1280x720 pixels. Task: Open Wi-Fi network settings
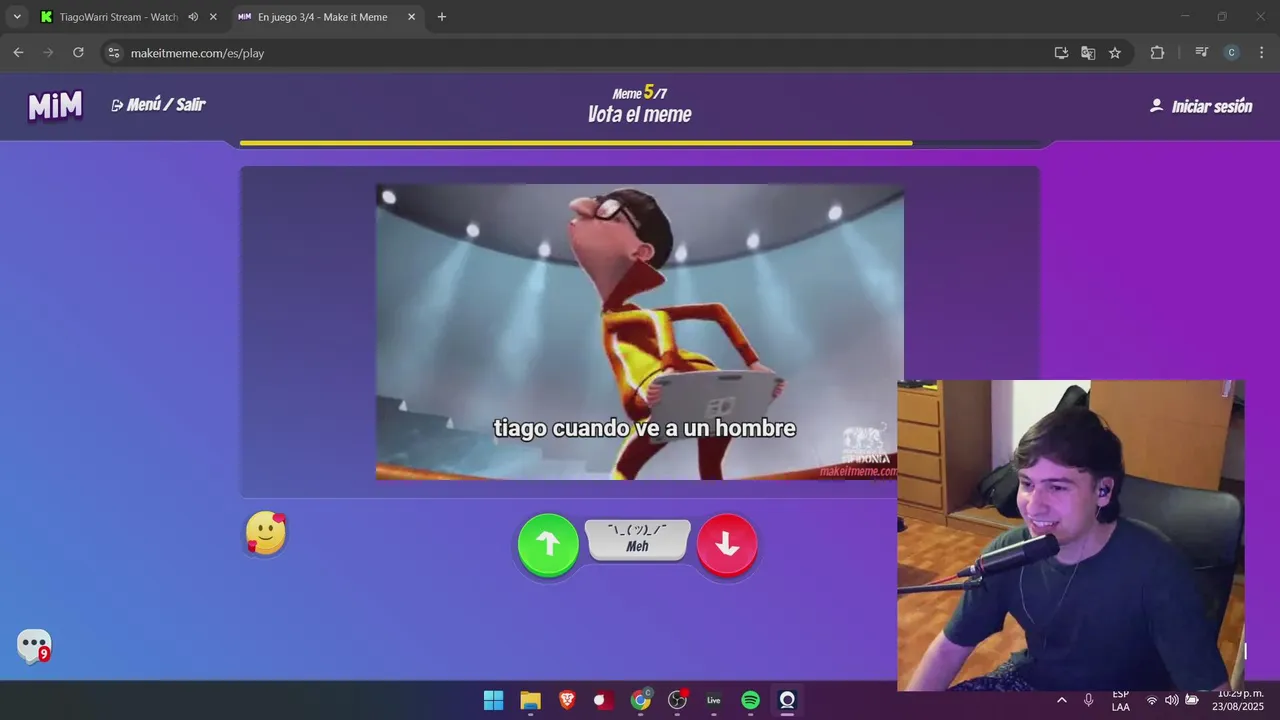coord(1152,700)
